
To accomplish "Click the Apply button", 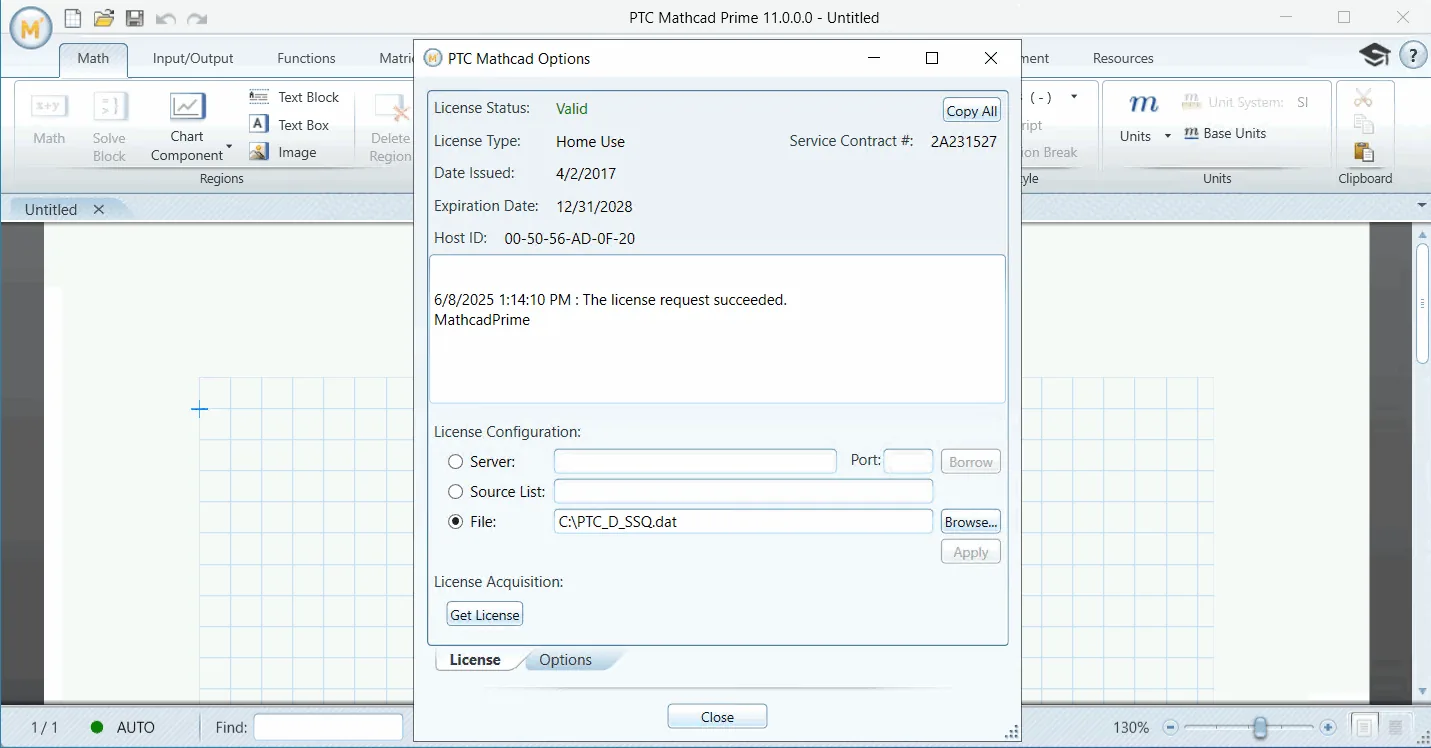I will 971,552.
